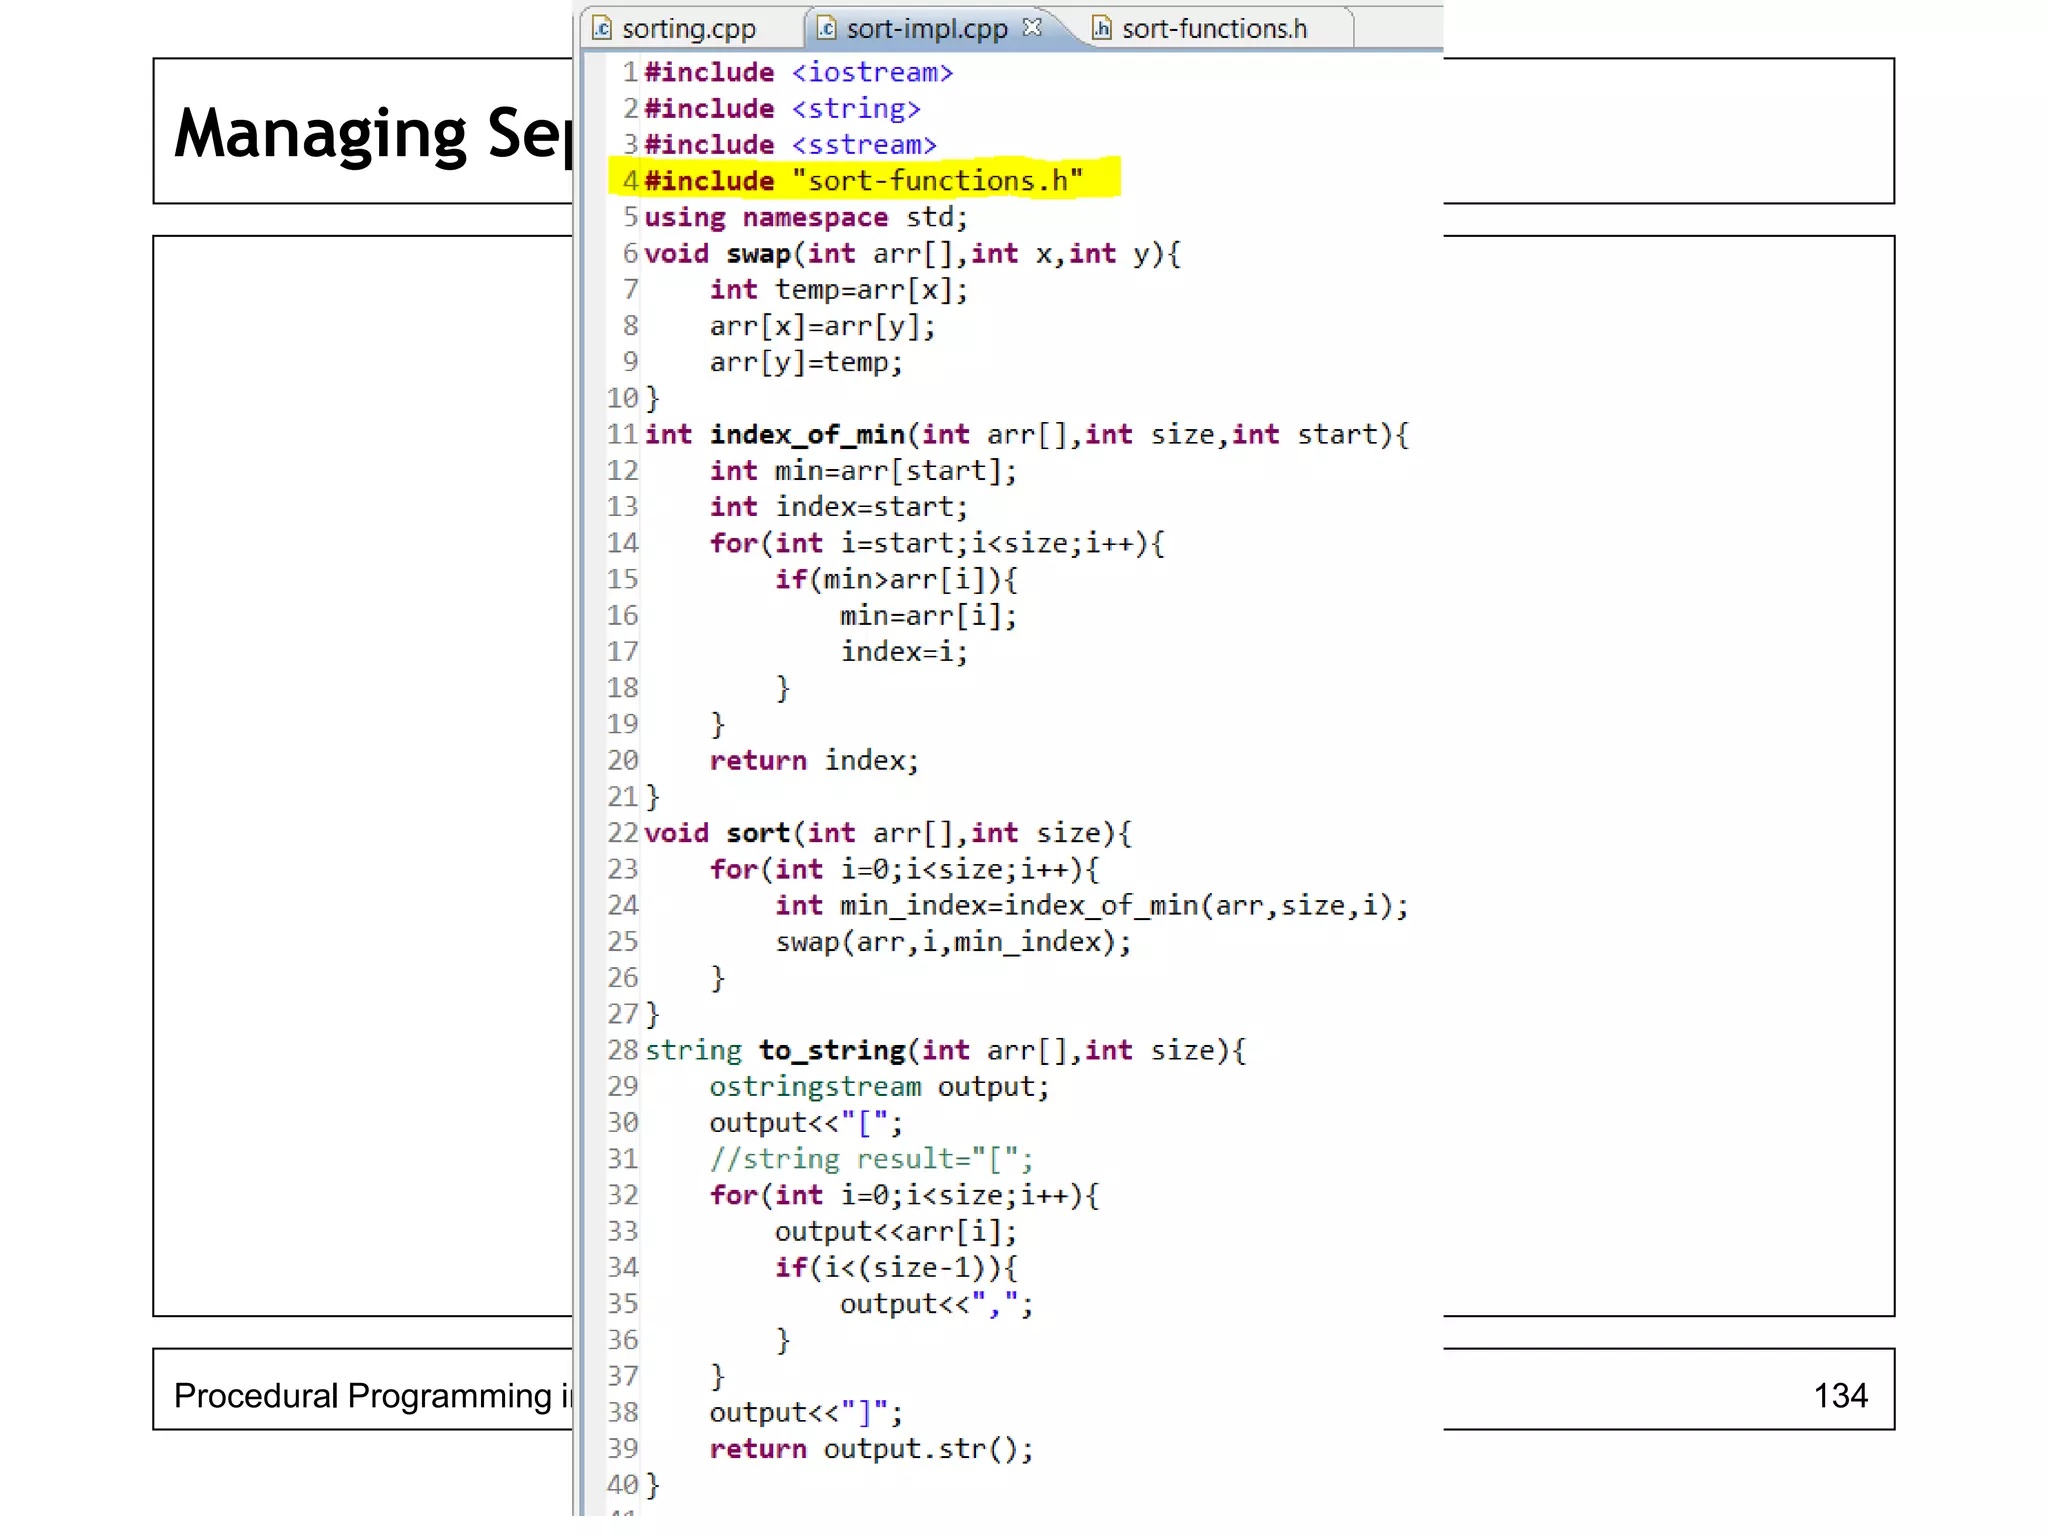Click the min_index=index_of_min(arr,size,i) line
The width and height of the screenshot is (2048, 1536).
click(1092, 906)
